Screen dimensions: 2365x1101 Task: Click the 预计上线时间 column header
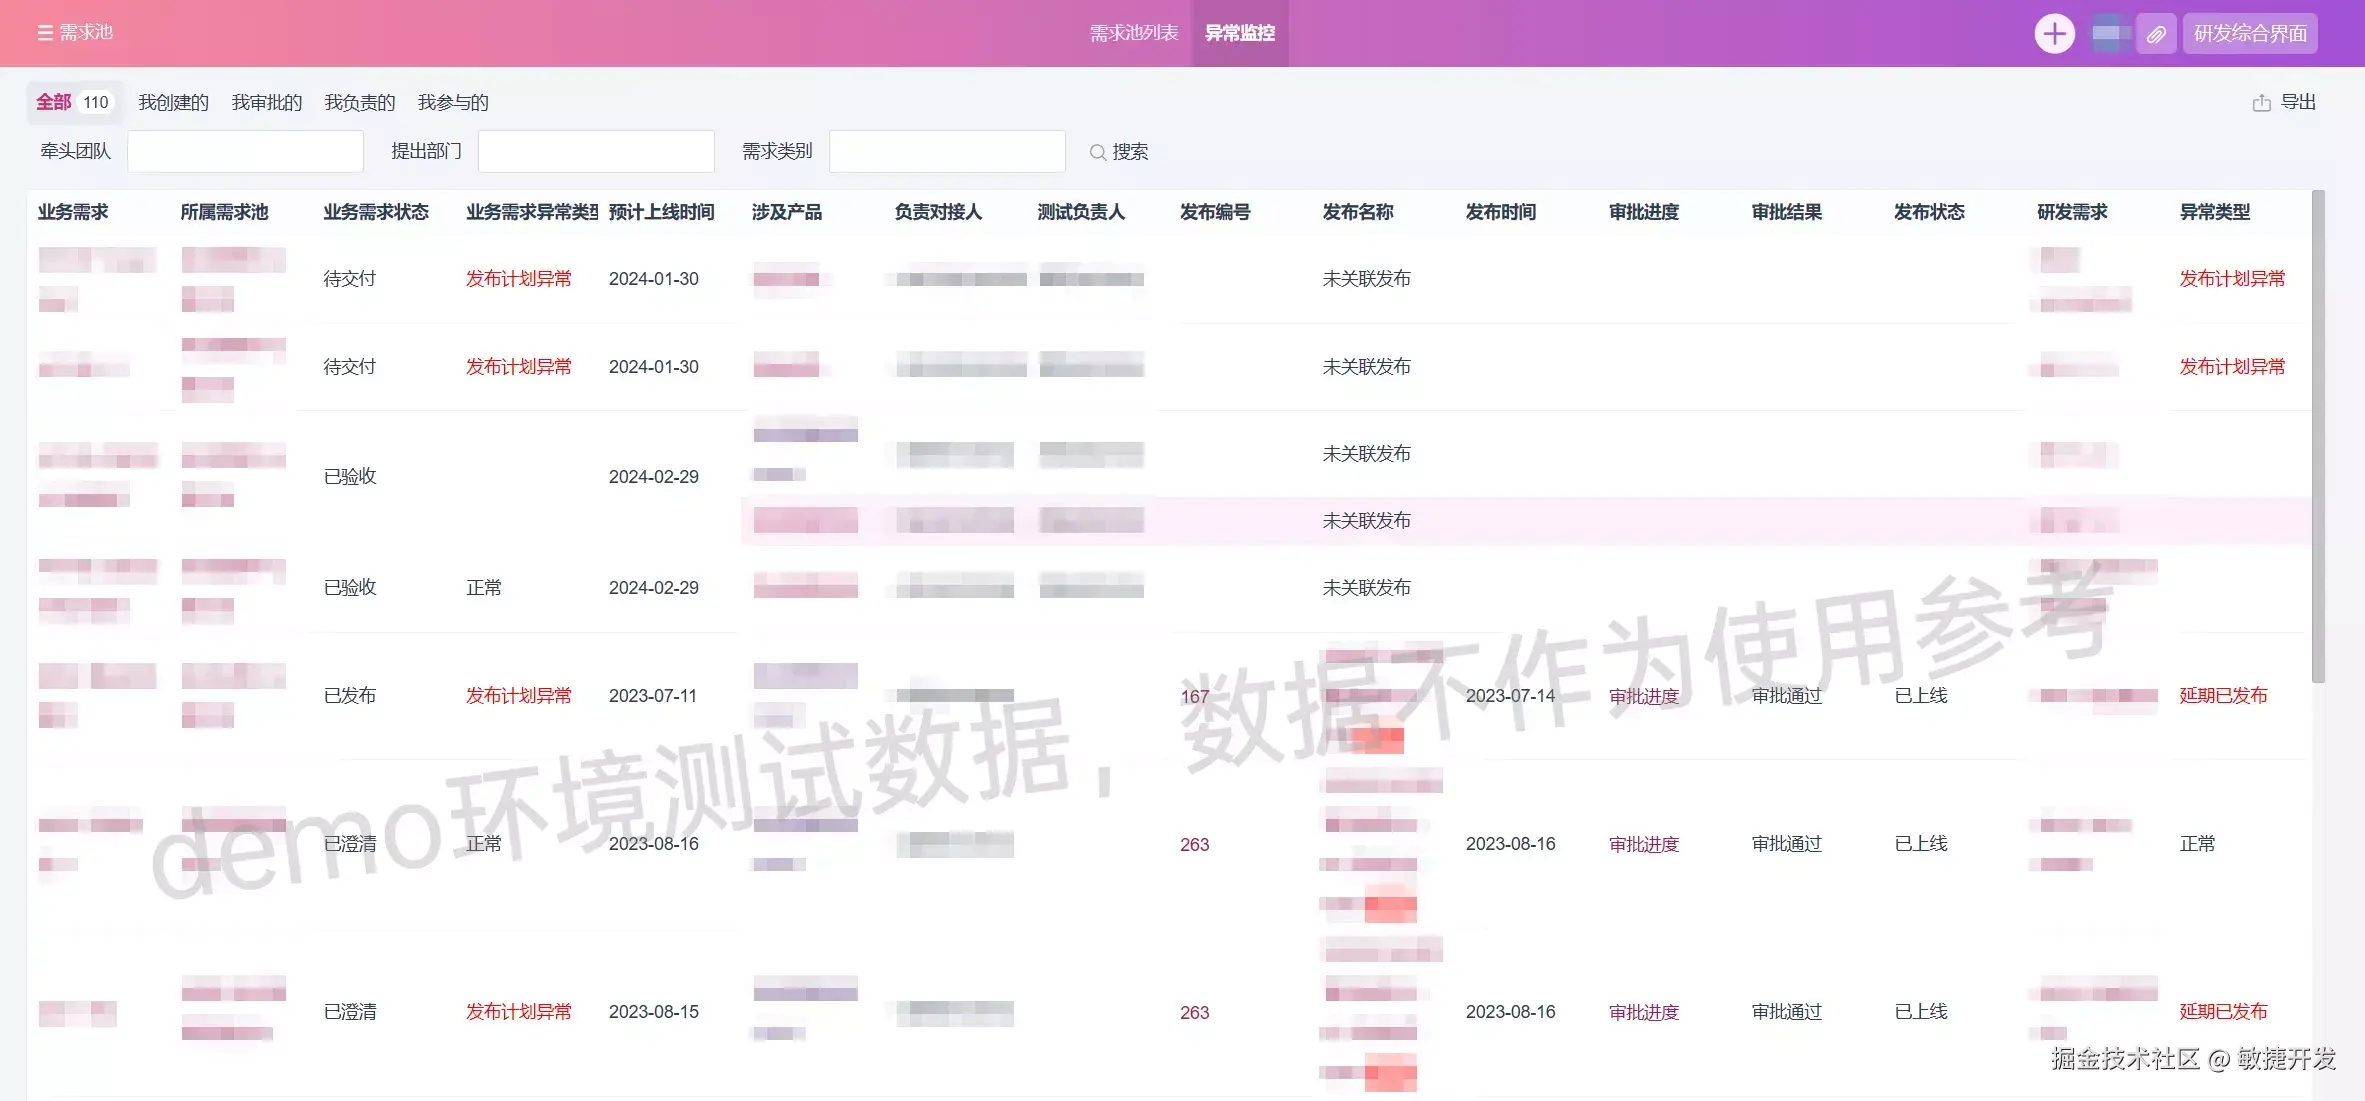coord(661,212)
